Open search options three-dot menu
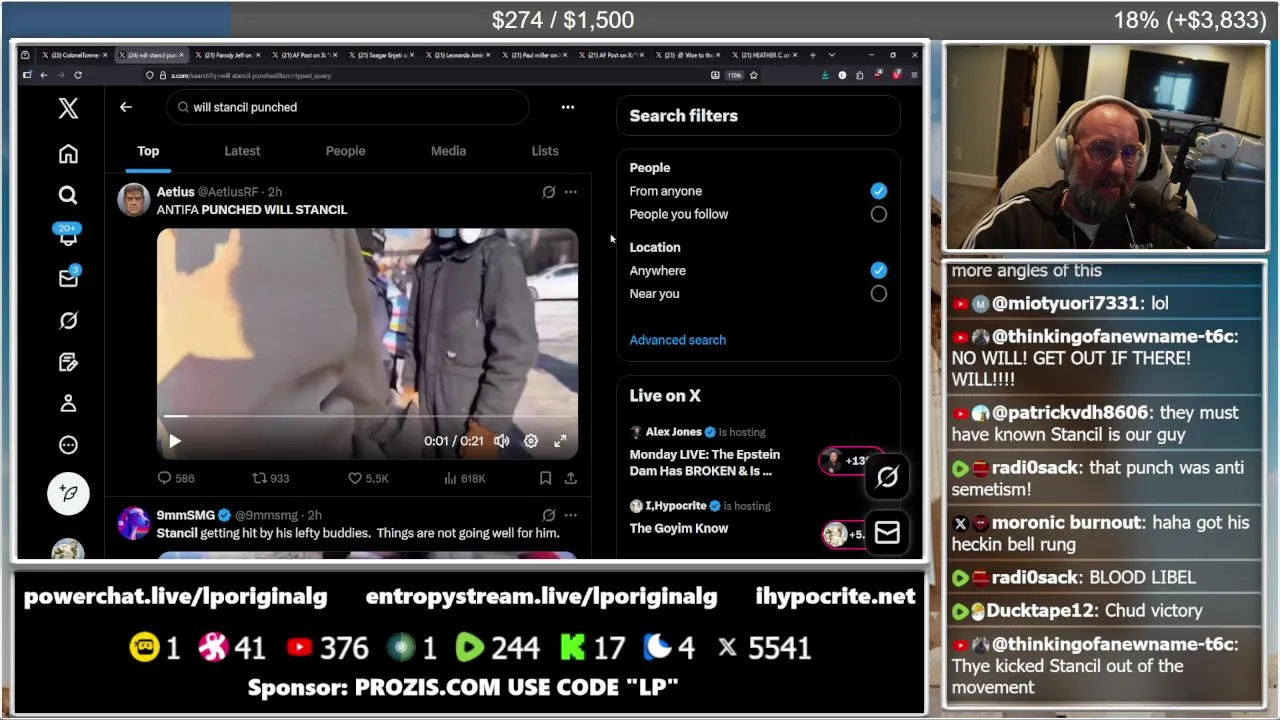1280x720 pixels. click(x=567, y=107)
